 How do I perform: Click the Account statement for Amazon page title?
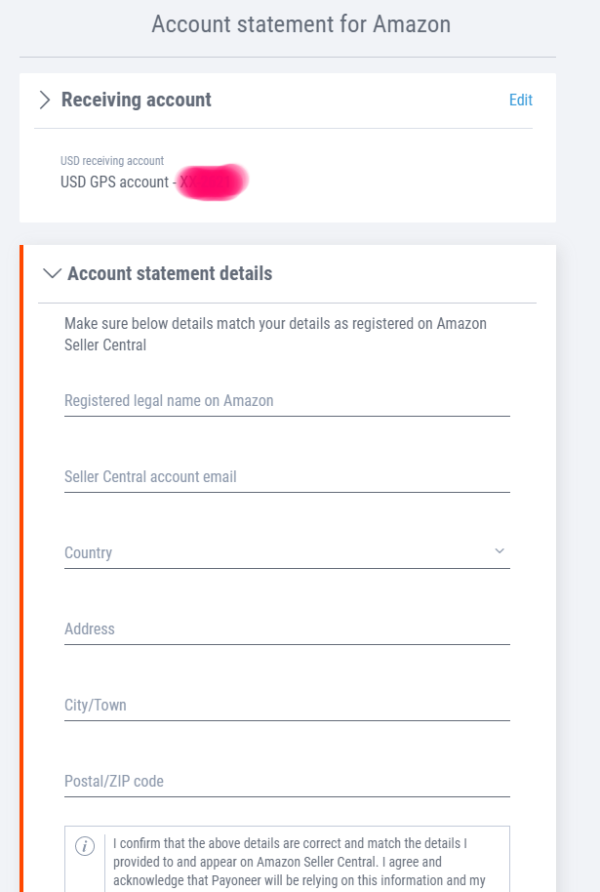[x=299, y=24]
